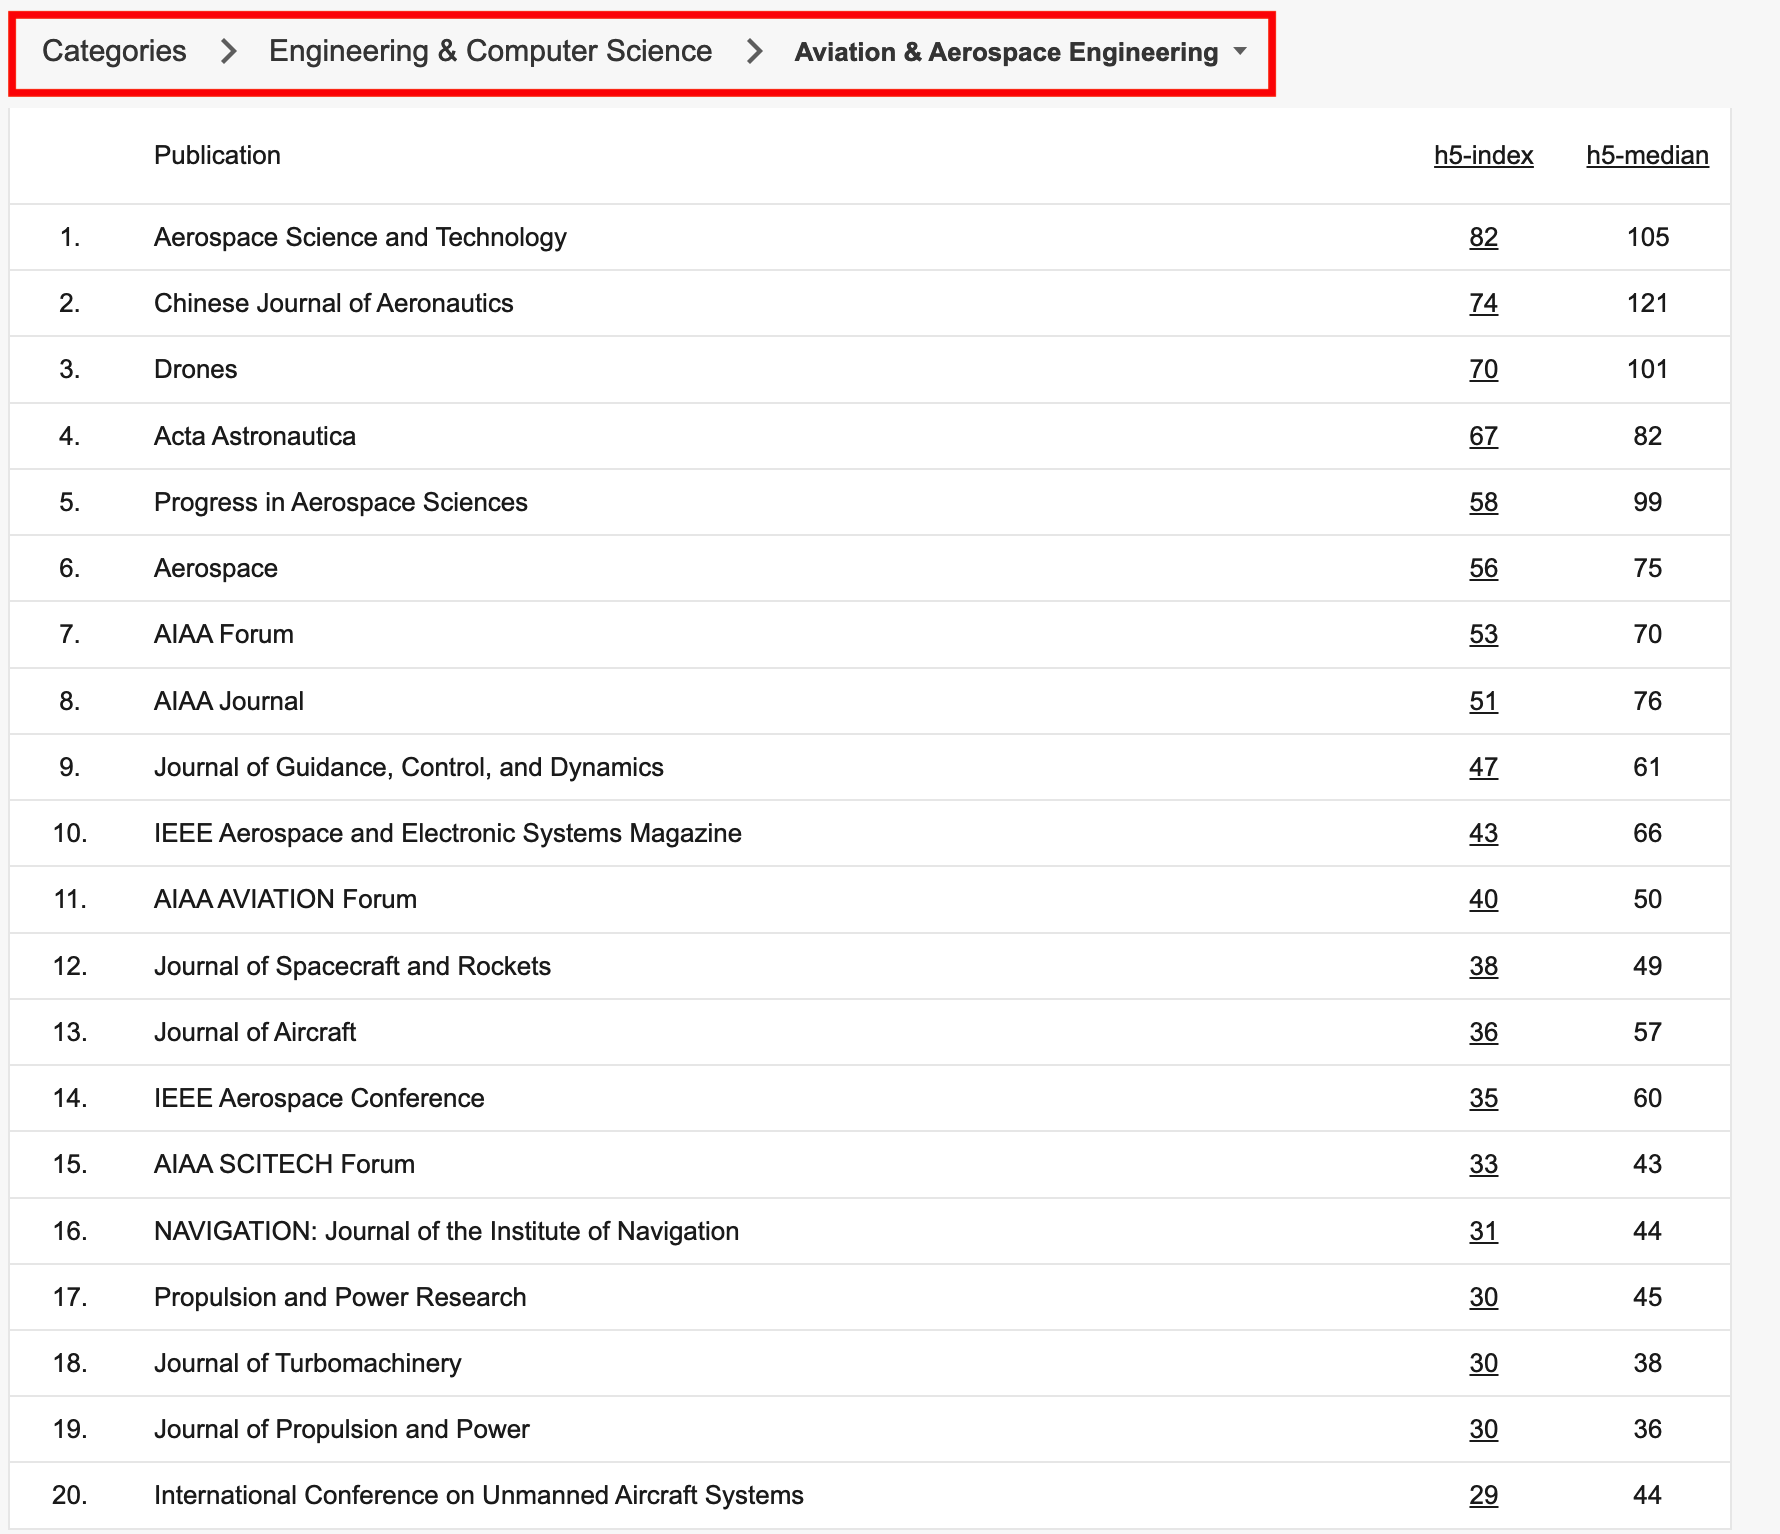Open AIAA Forum h5-index 53
The height and width of the screenshot is (1534, 1780).
(x=1483, y=634)
